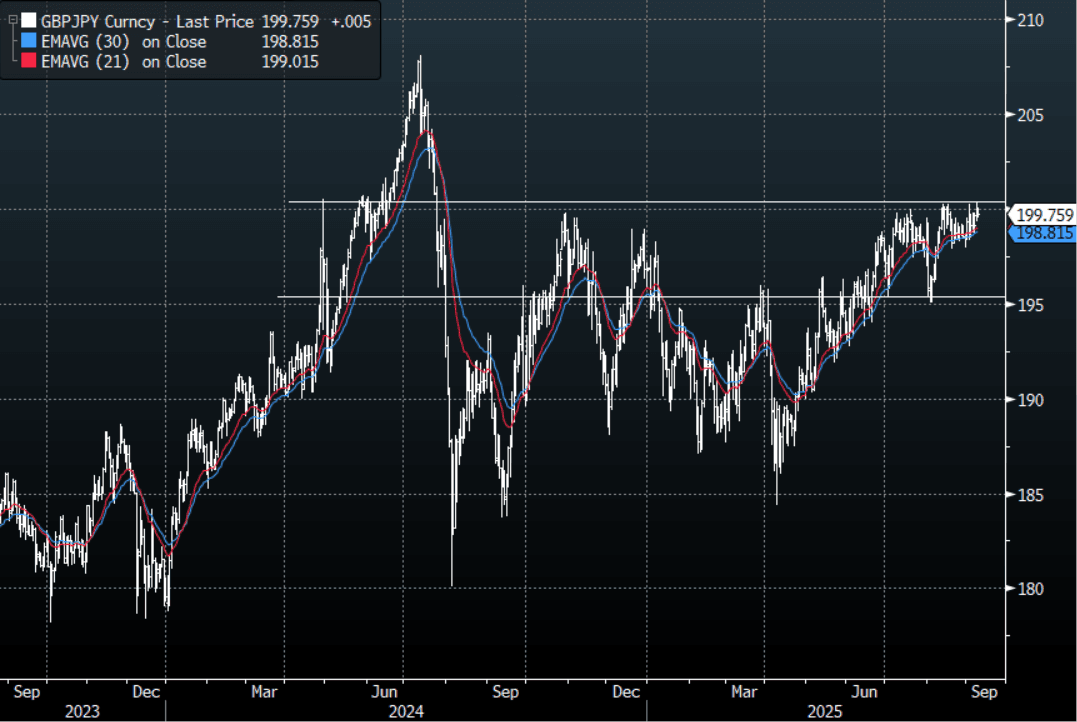Viewport: 1077px width, 722px height.
Task: Click the blue EMAVG (30) color swatch
Action: click(28, 41)
